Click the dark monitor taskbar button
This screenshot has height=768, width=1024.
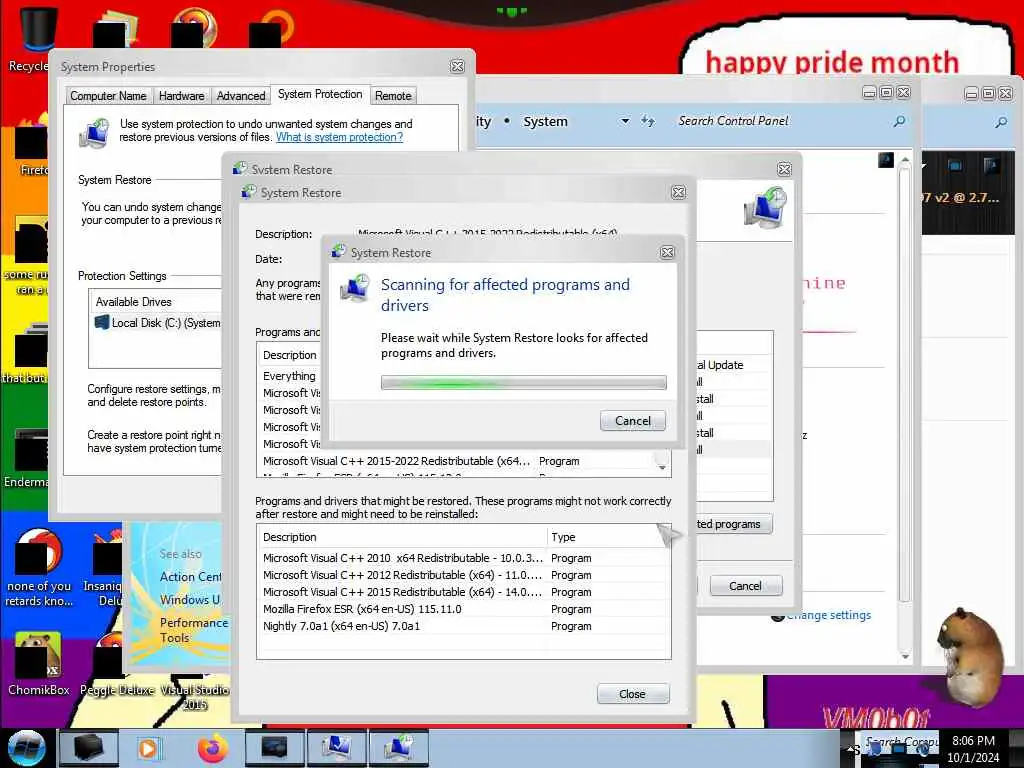coord(274,748)
